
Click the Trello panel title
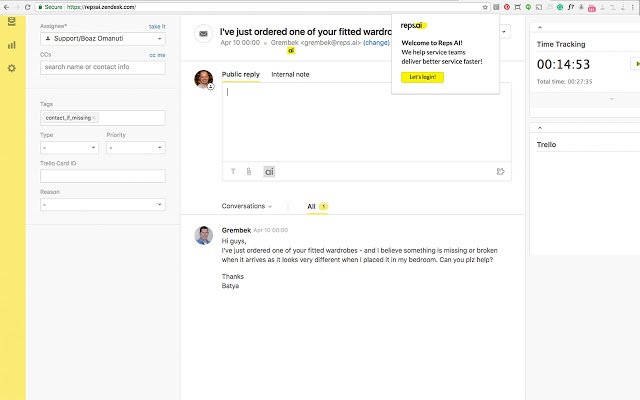(546, 144)
